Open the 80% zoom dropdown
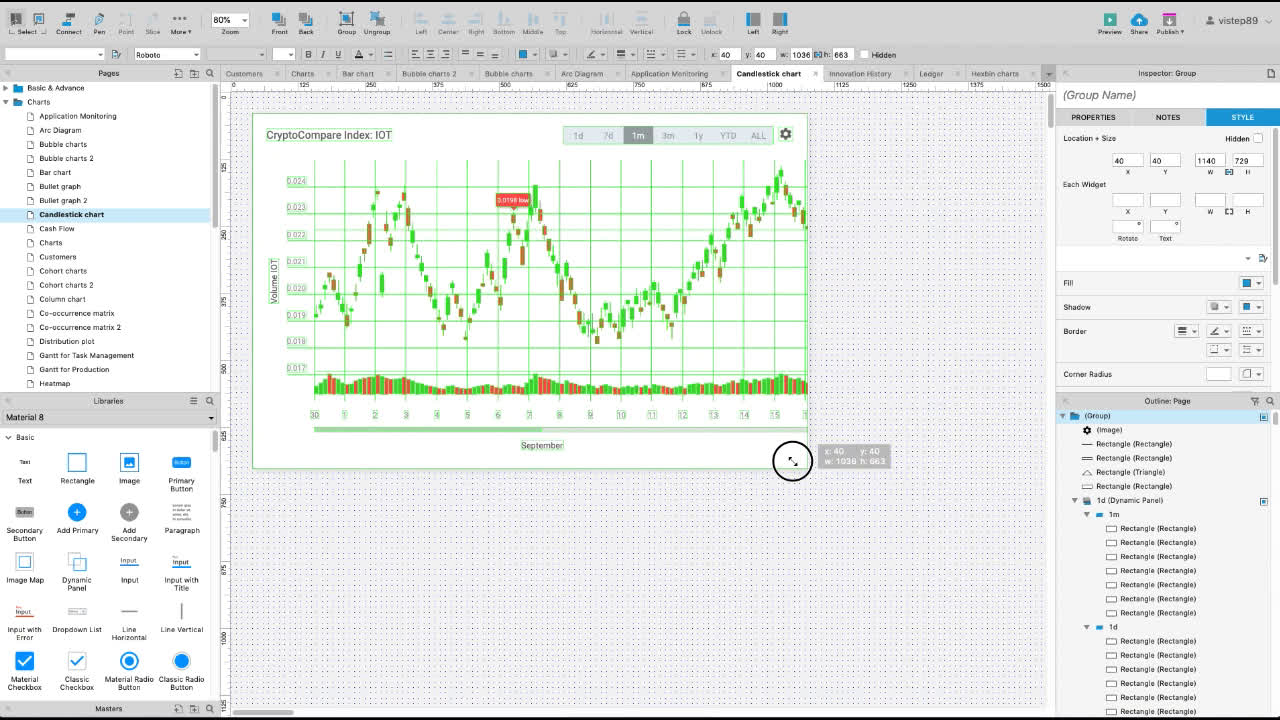The width and height of the screenshot is (1280, 720). tap(230, 20)
